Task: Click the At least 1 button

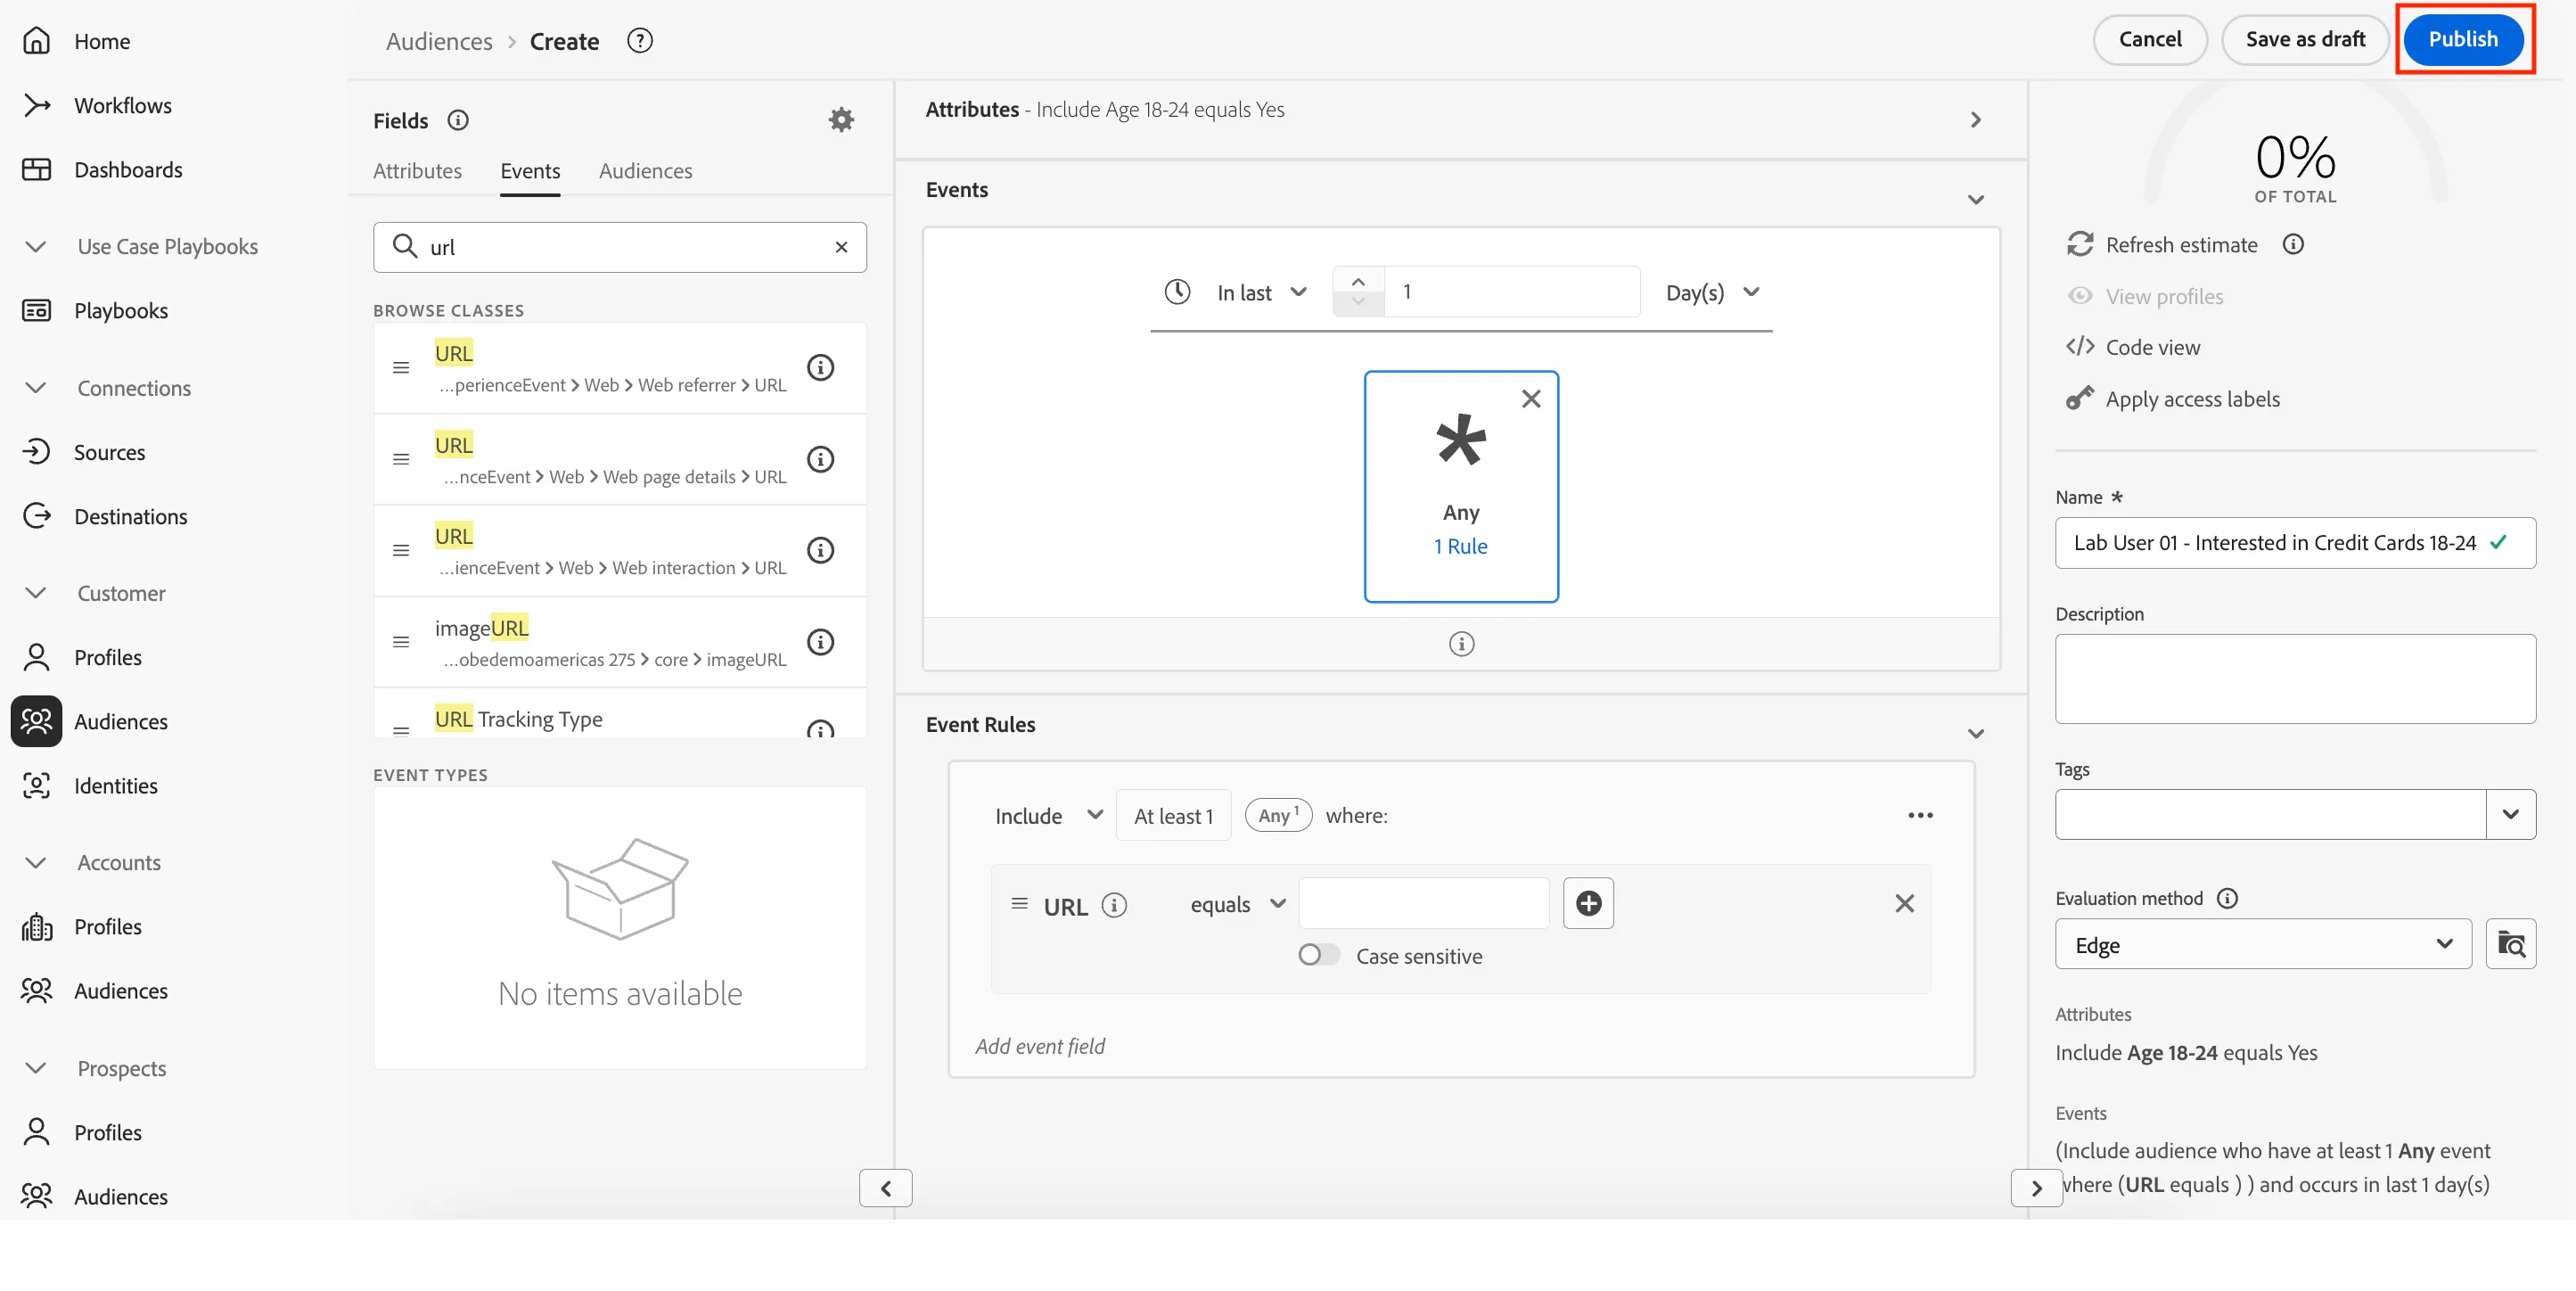Action: point(1172,815)
